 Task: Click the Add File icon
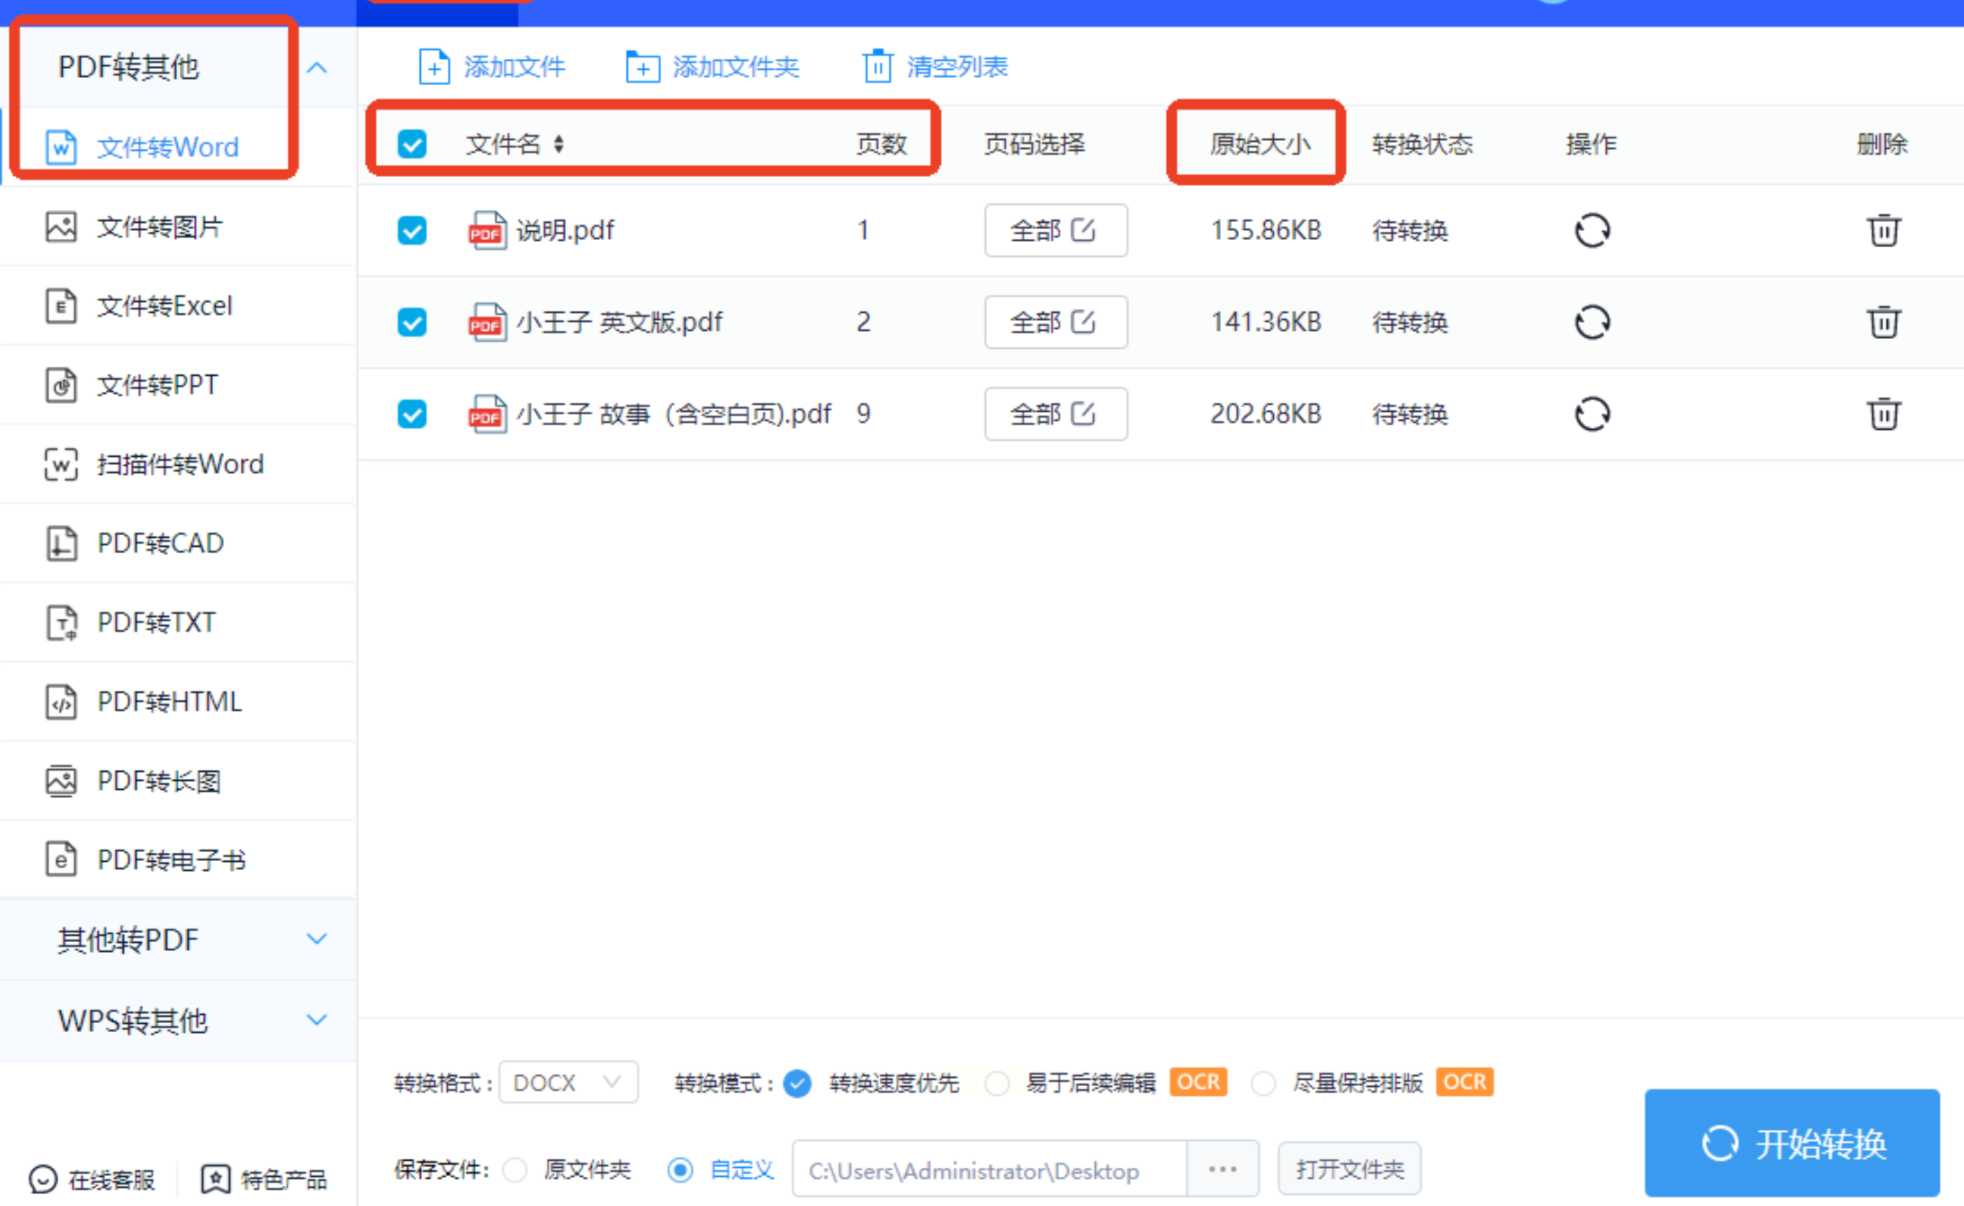pos(433,67)
